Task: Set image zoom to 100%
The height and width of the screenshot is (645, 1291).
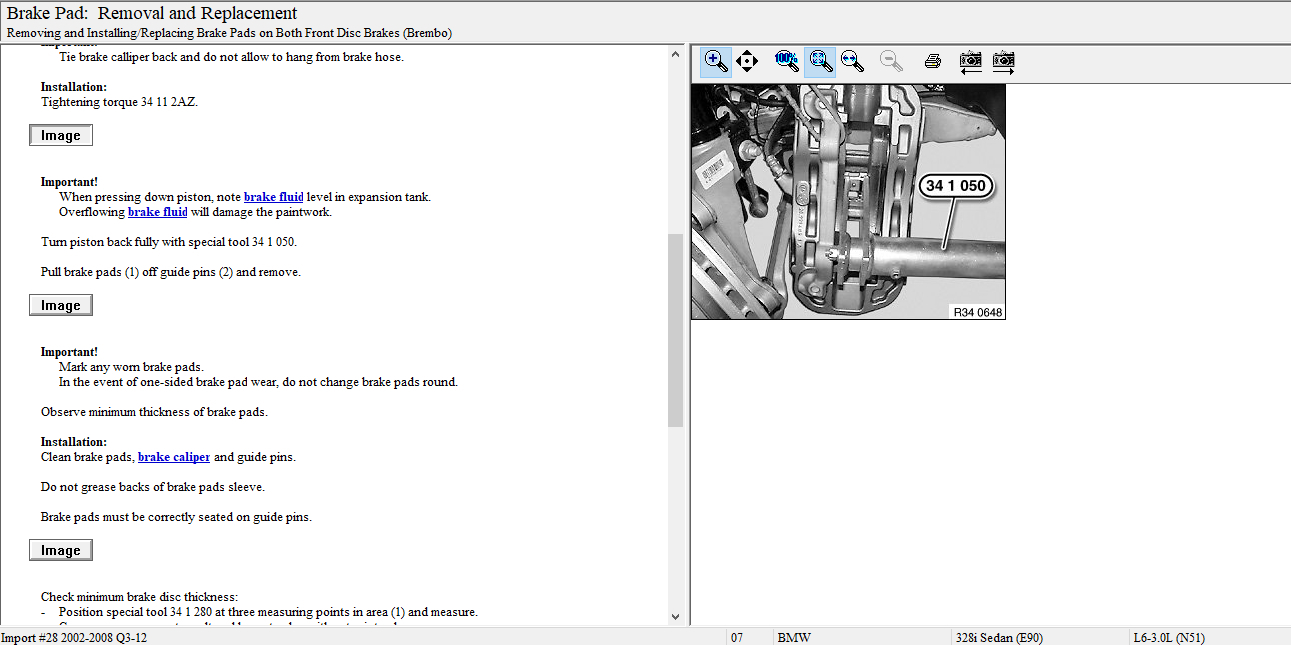Action: [x=786, y=61]
